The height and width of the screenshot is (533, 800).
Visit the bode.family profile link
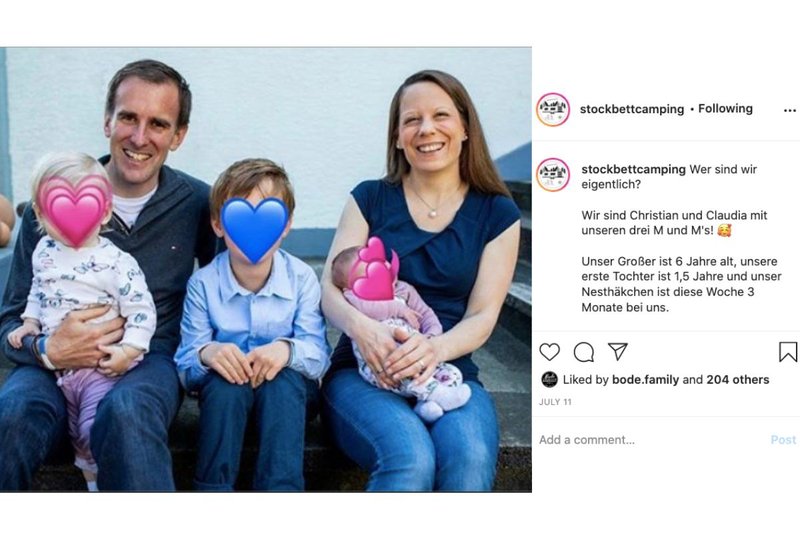tap(645, 379)
